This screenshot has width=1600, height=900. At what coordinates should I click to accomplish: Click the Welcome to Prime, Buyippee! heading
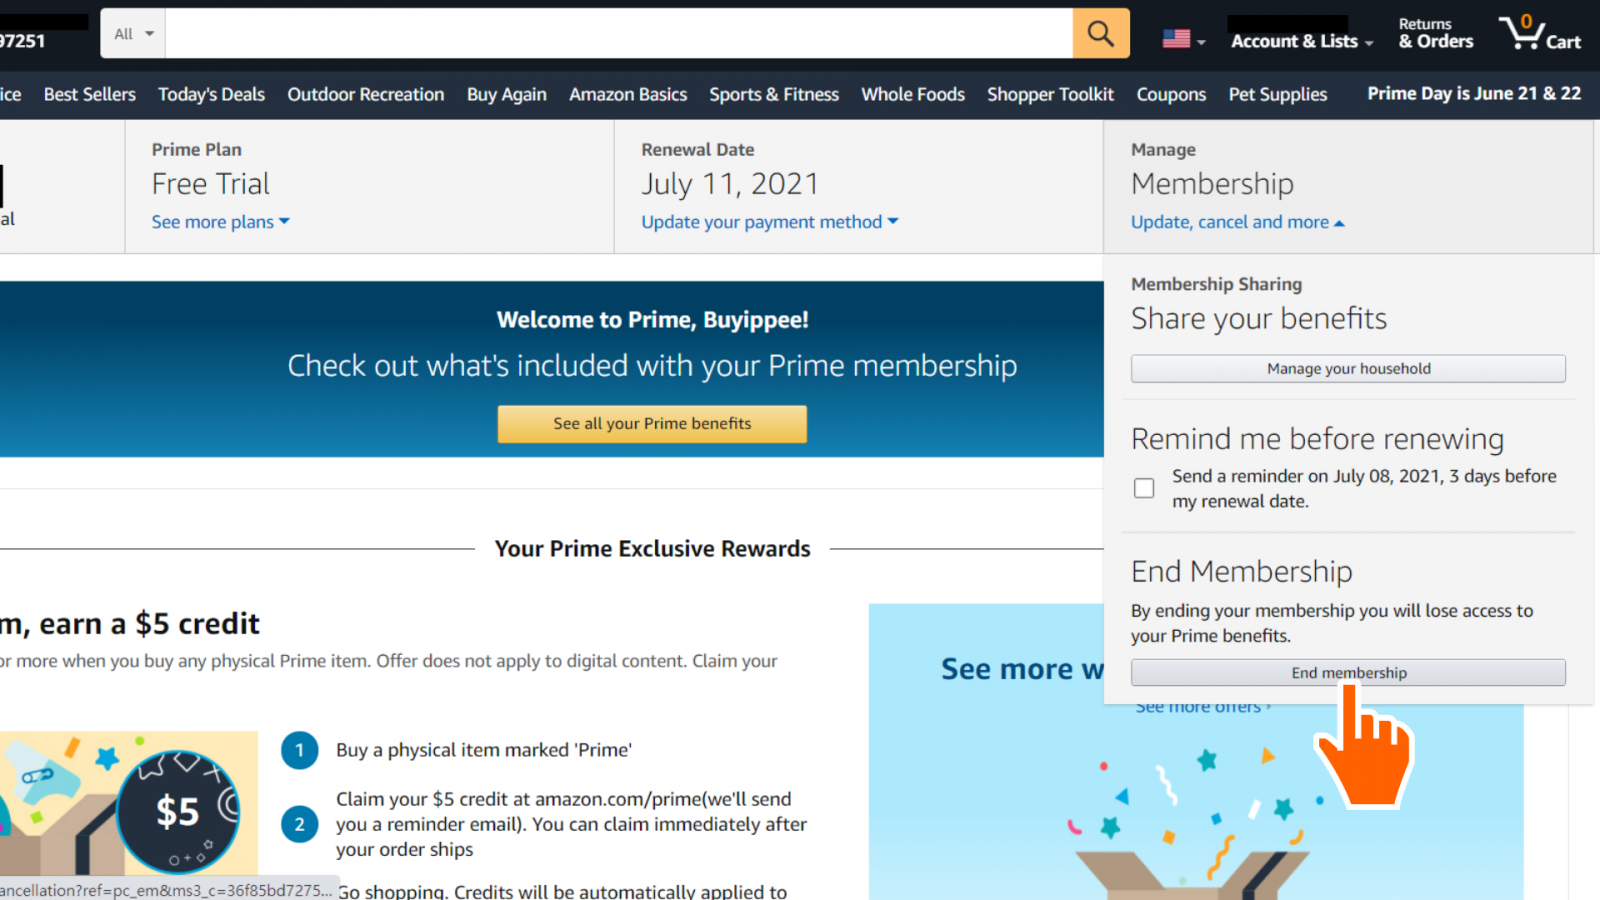(652, 319)
